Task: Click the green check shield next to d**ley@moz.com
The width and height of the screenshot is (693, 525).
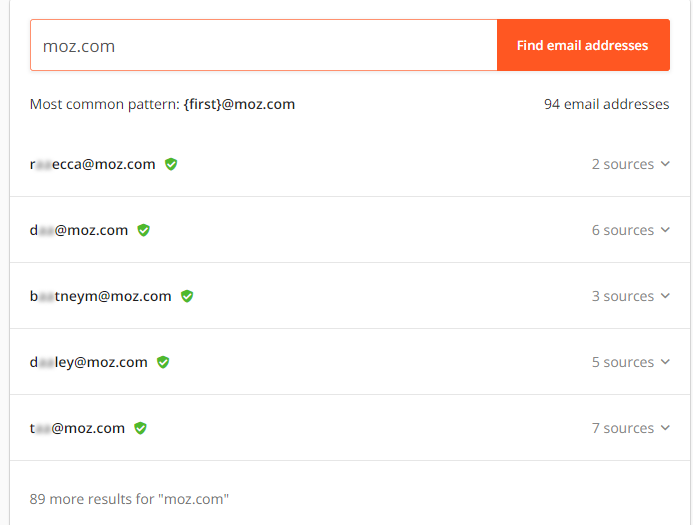Action: (163, 362)
